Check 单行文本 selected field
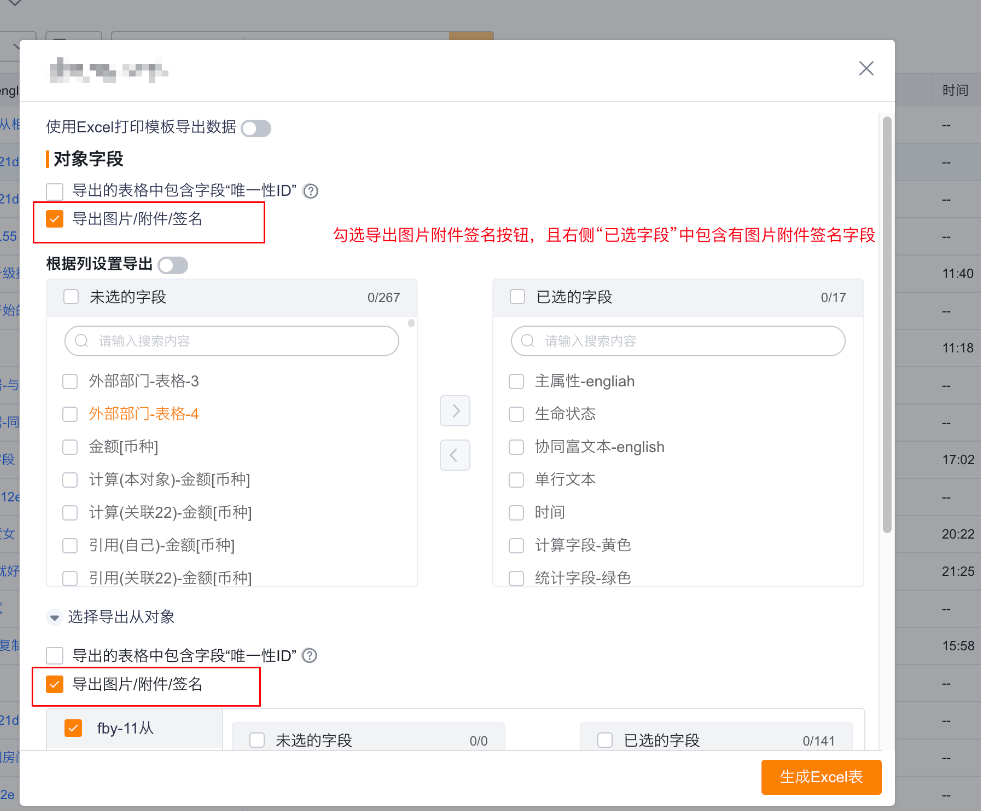Image resolution: width=981 pixels, height=811 pixels. pos(516,480)
